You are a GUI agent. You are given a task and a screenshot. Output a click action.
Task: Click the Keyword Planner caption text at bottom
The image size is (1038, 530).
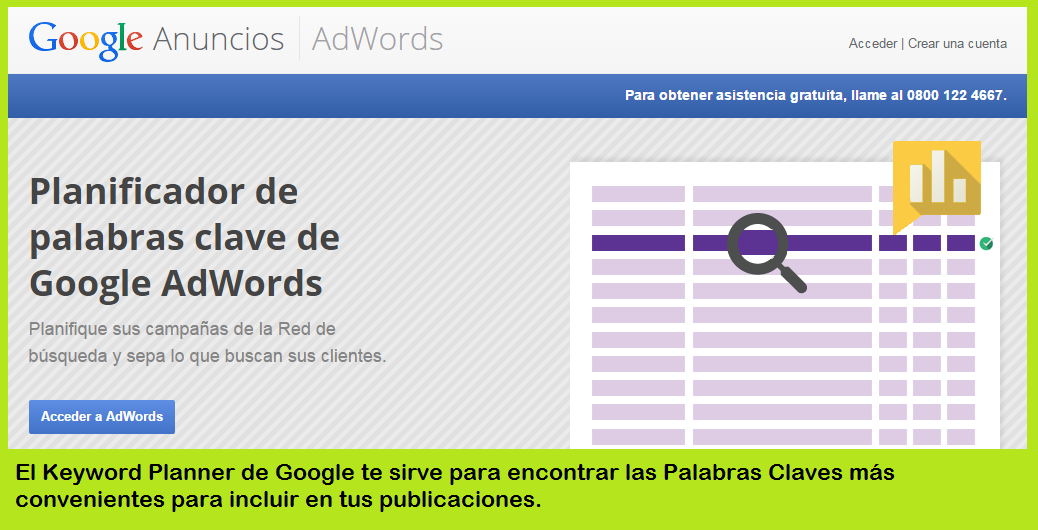455,485
